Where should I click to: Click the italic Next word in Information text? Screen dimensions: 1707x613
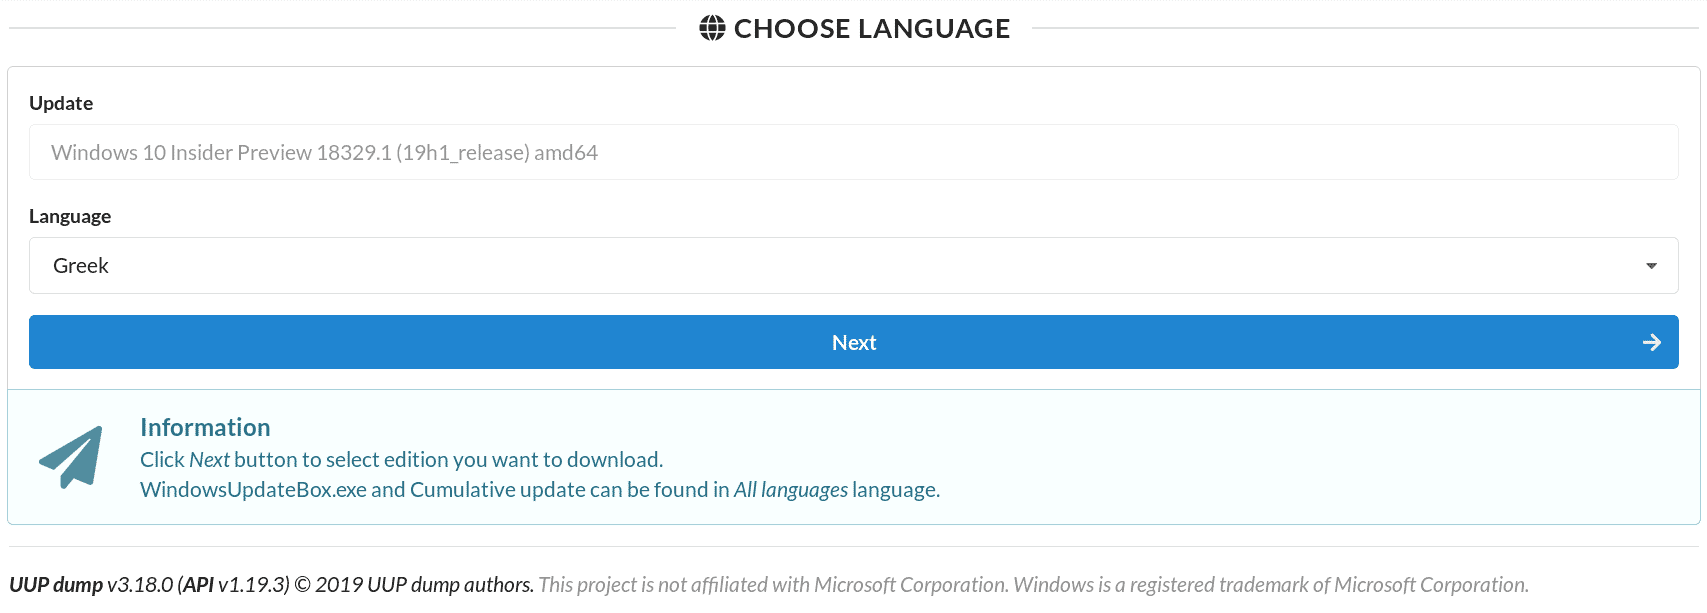click(209, 460)
